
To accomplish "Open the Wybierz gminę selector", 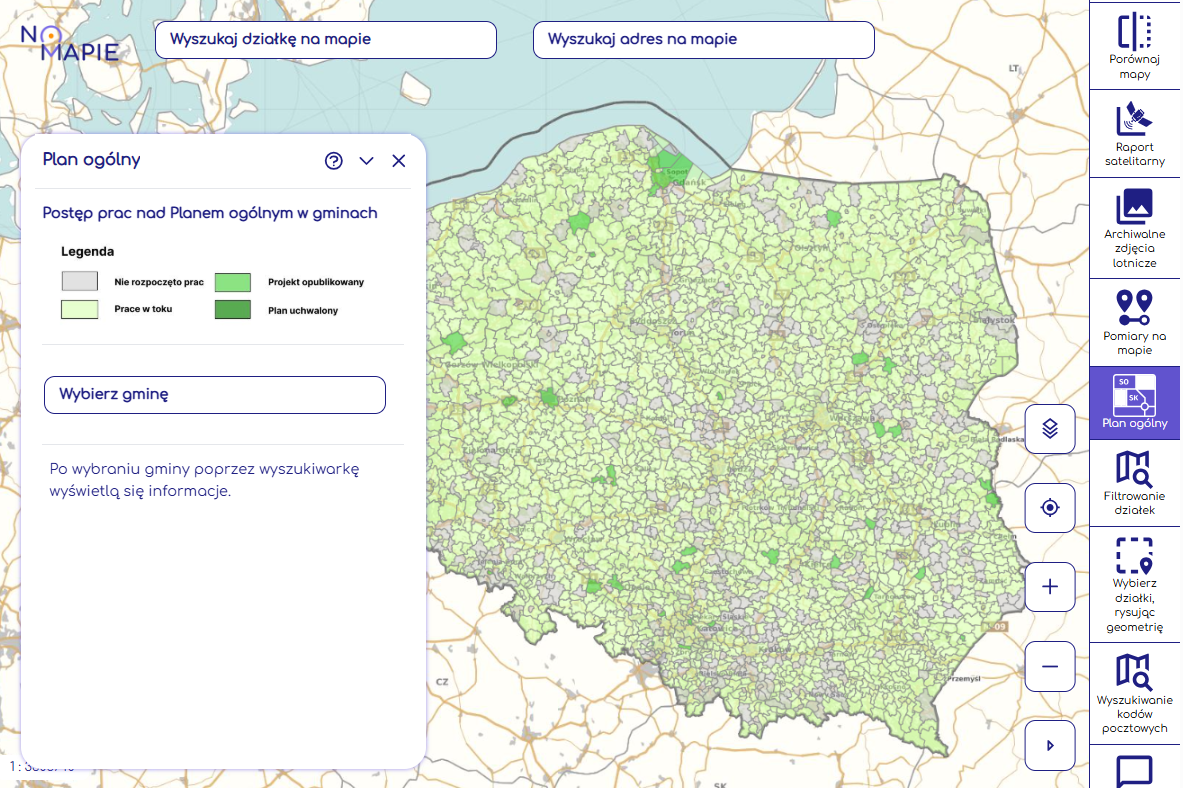I will (x=215, y=394).
